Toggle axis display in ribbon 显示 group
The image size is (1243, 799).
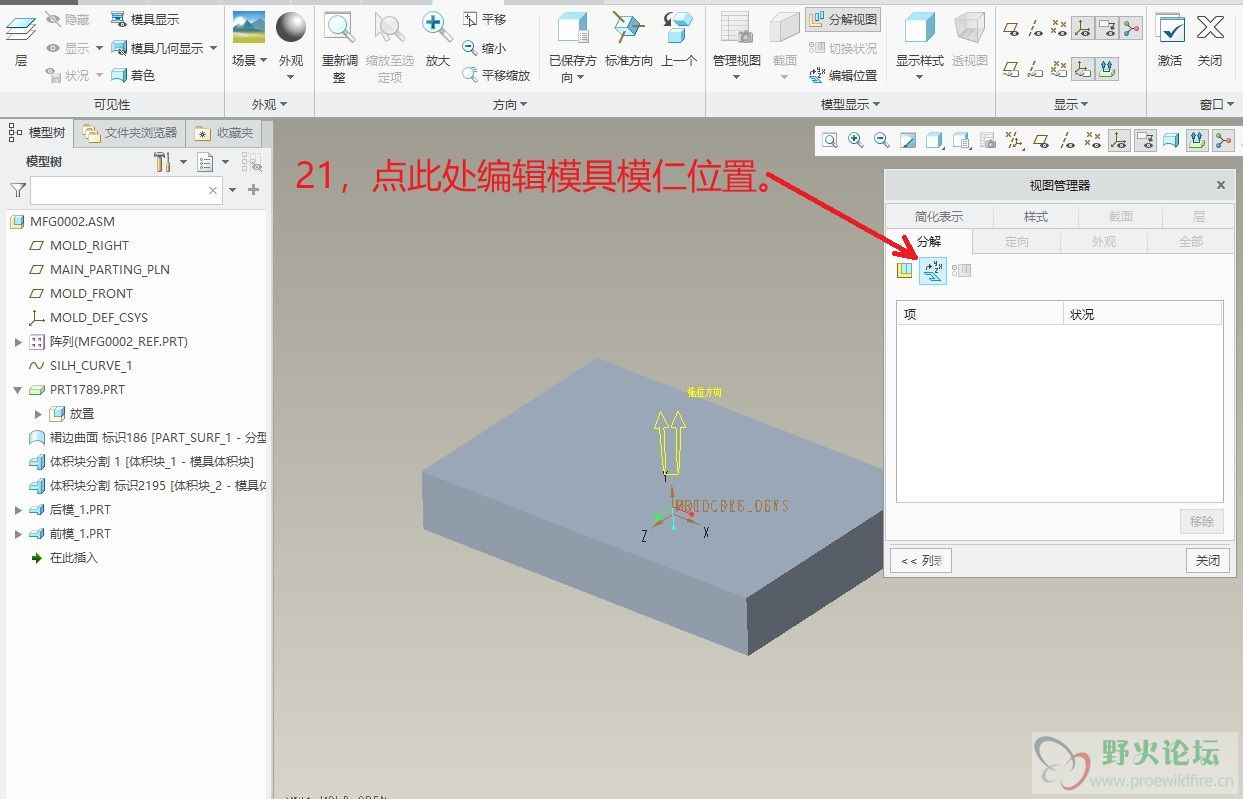[1036, 29]
